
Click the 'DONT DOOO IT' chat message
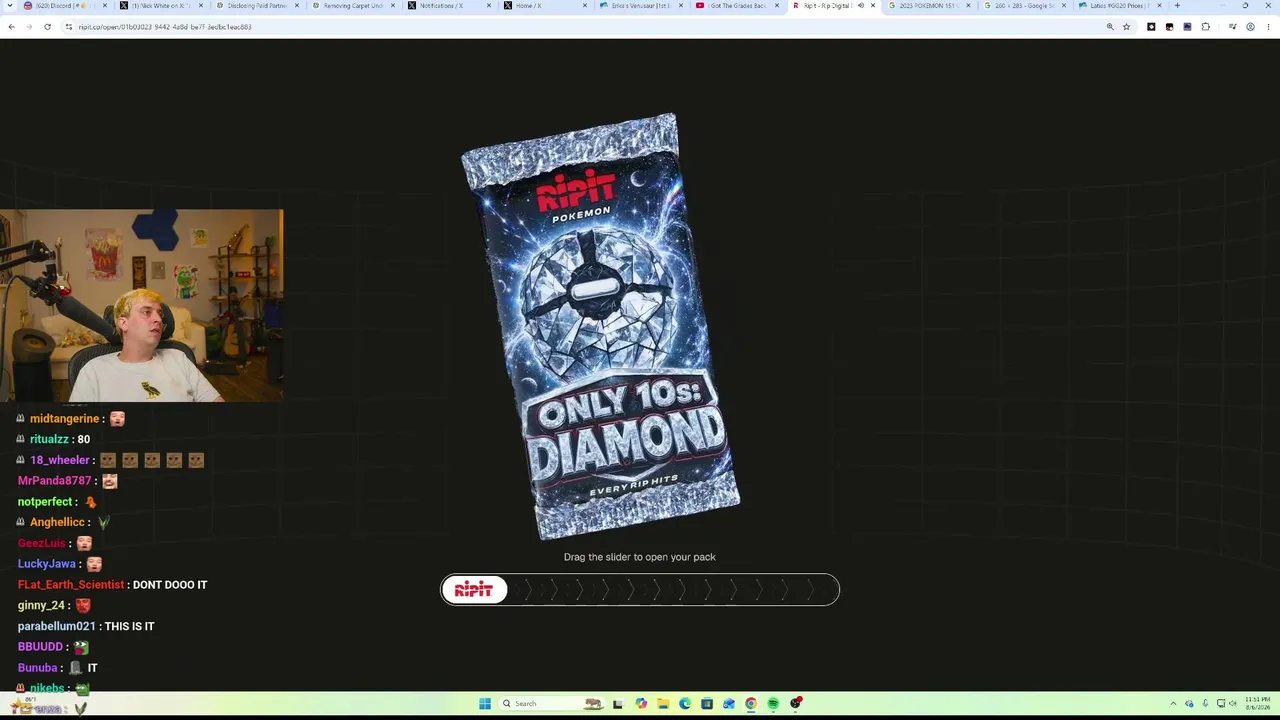(170, 585)
